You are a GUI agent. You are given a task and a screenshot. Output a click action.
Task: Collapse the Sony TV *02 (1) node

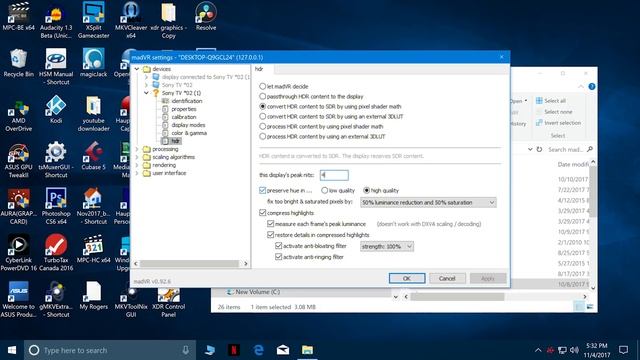pyautogui.click(x=146, y=93)
